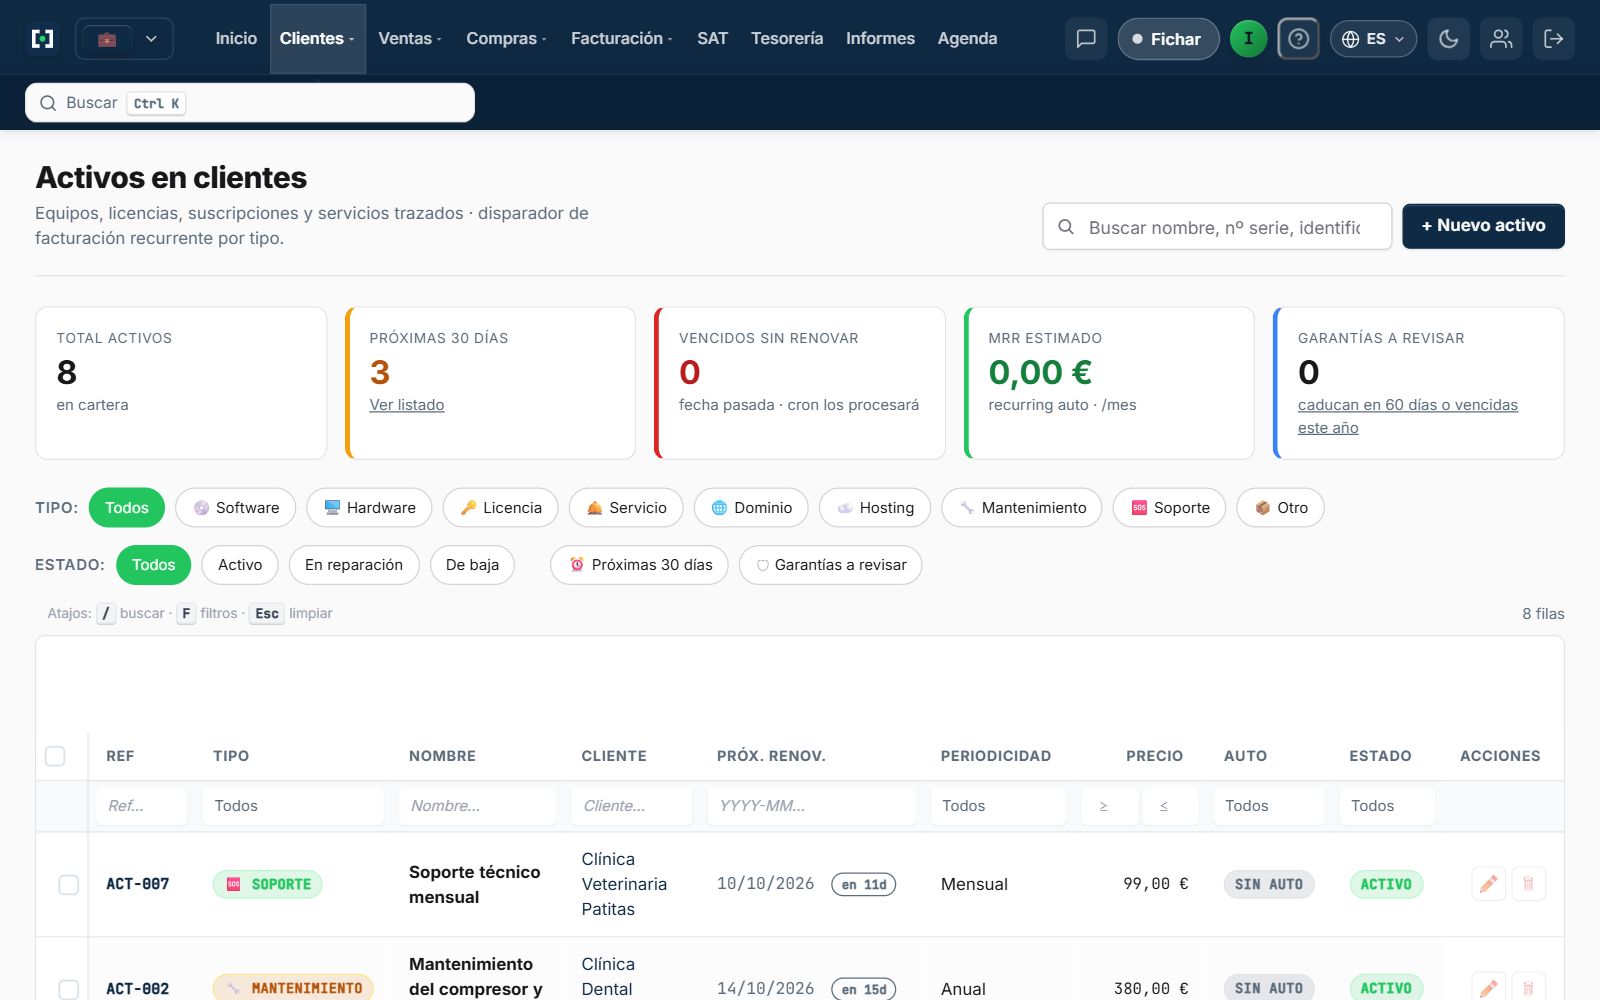
Task: Open the help question mark icon
Action: (x=1298, y=39)
